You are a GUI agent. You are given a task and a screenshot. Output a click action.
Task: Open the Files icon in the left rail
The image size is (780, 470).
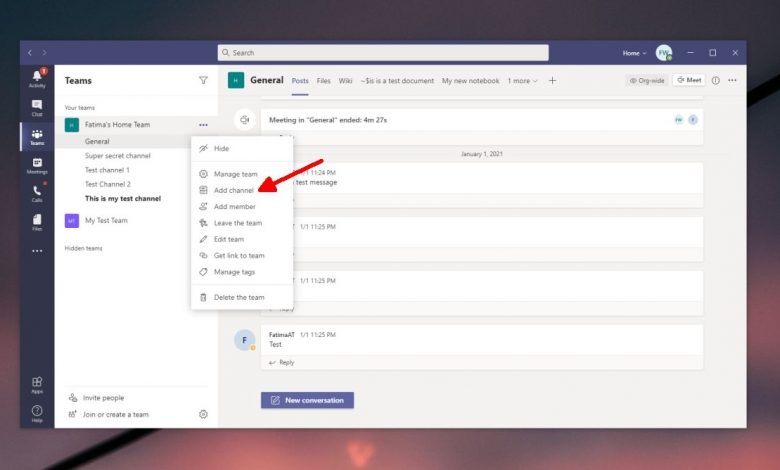point(37,219)
